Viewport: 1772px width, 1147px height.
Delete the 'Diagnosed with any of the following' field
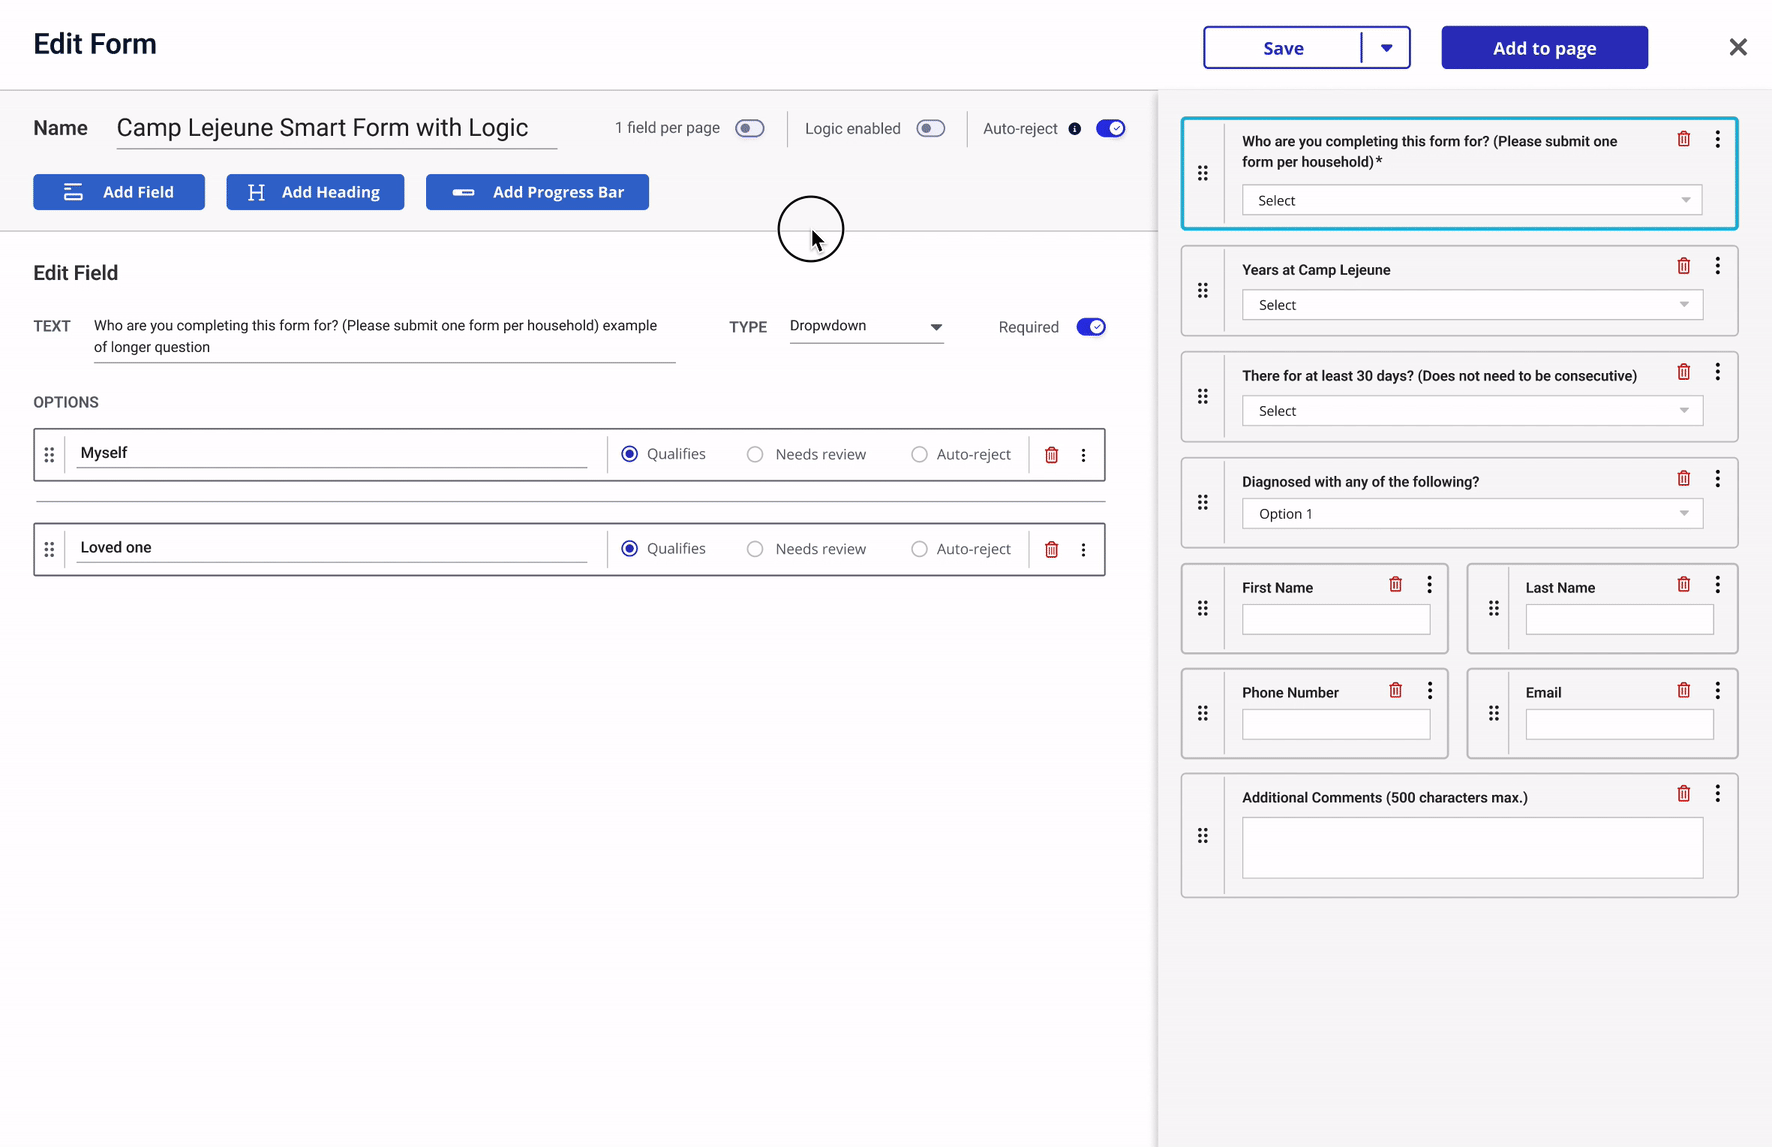point(1684,478)
